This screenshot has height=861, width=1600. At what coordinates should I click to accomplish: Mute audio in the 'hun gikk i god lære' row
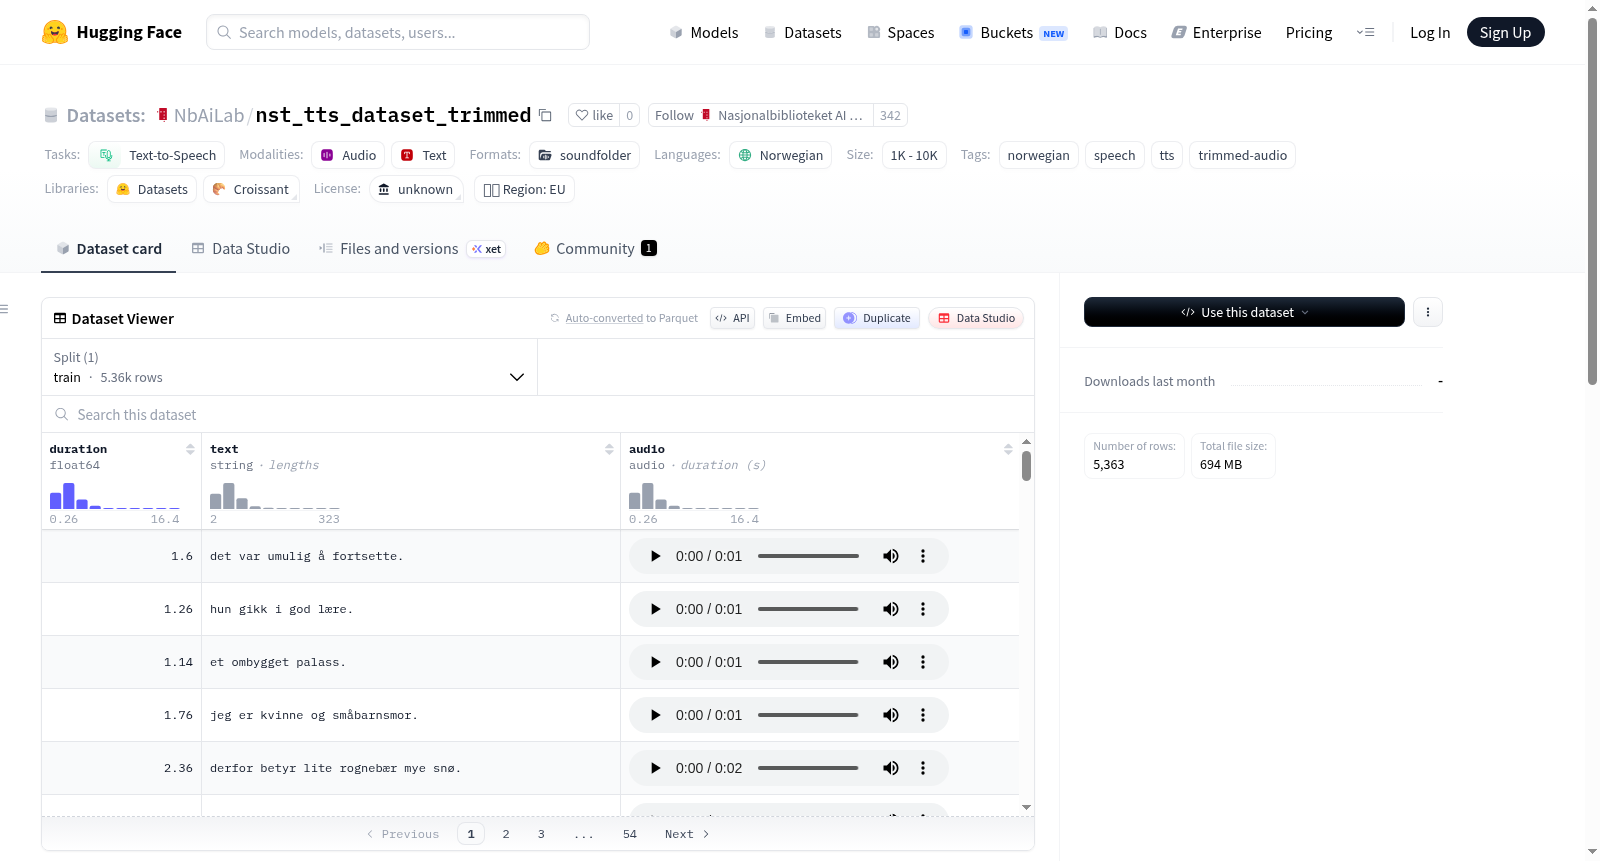click(890, 609)
